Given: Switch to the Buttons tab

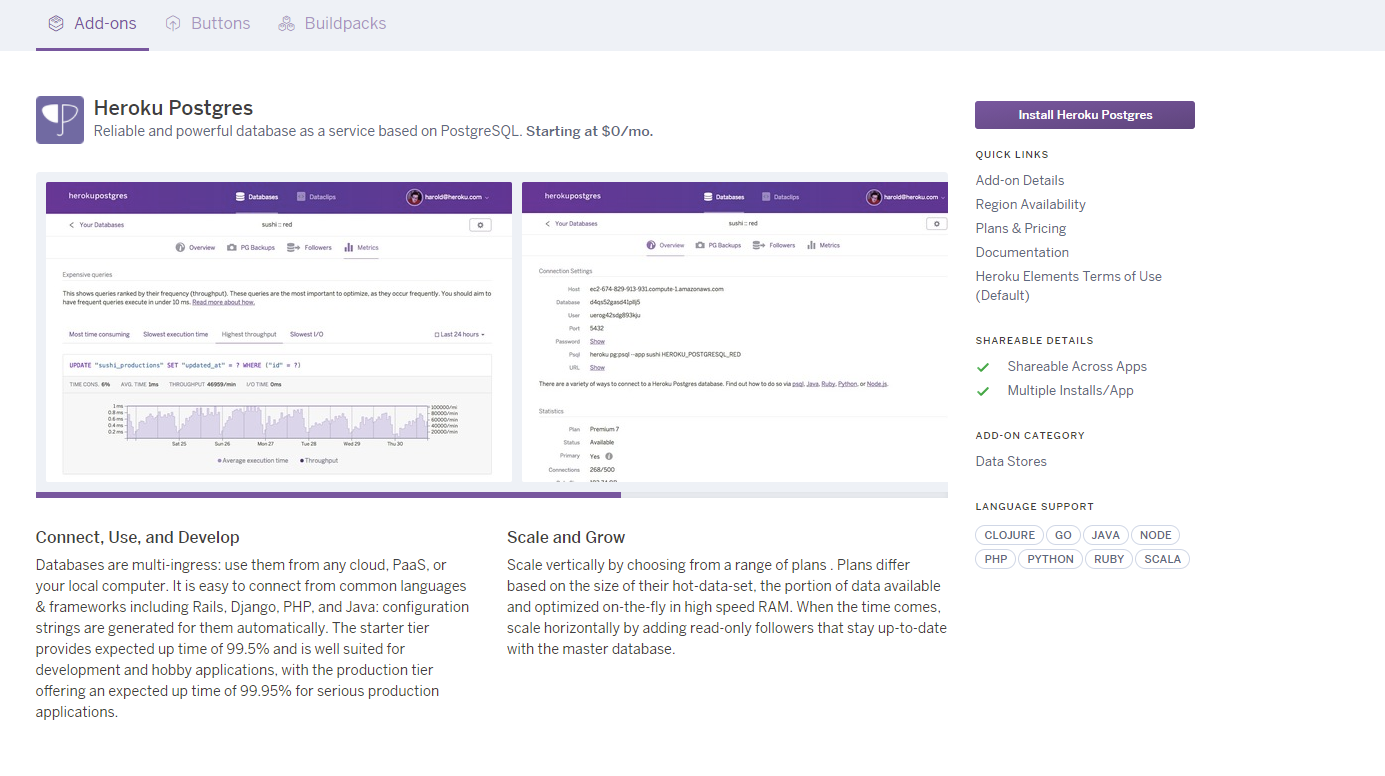Looking at the screenshot, I should tap(219, 23).
